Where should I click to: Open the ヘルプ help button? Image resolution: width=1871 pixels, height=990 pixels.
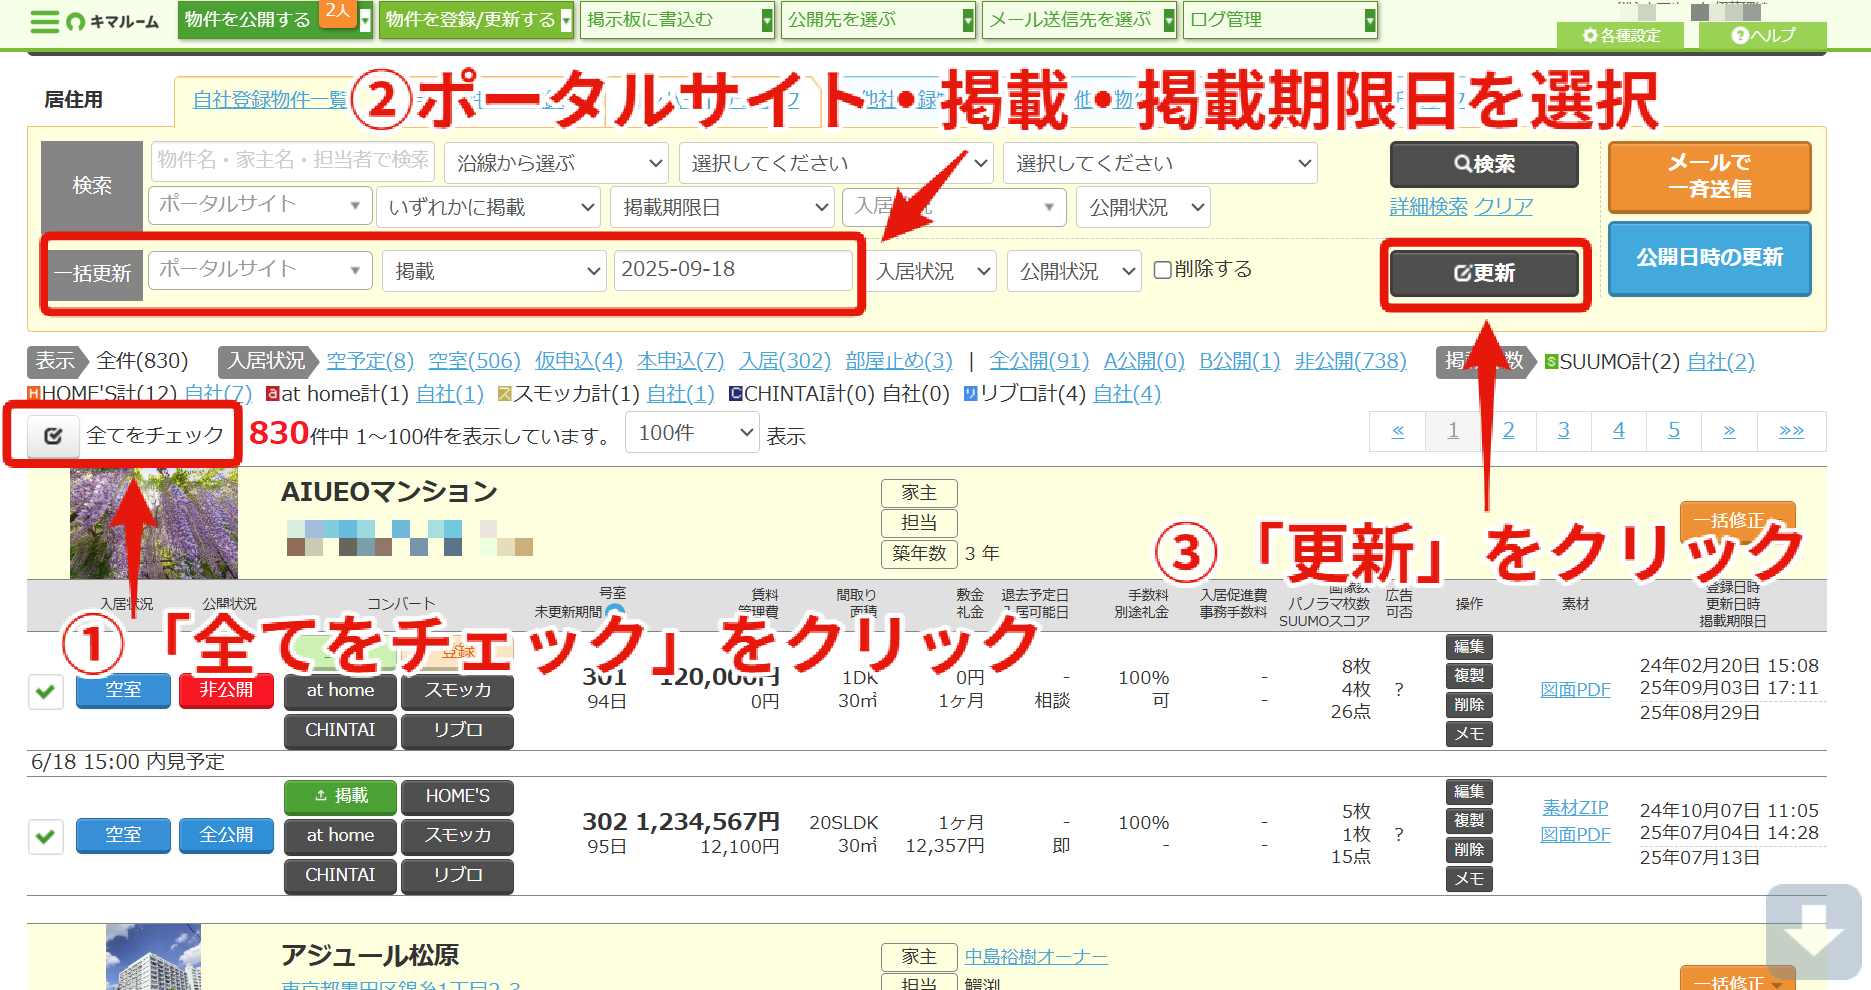1763,35
